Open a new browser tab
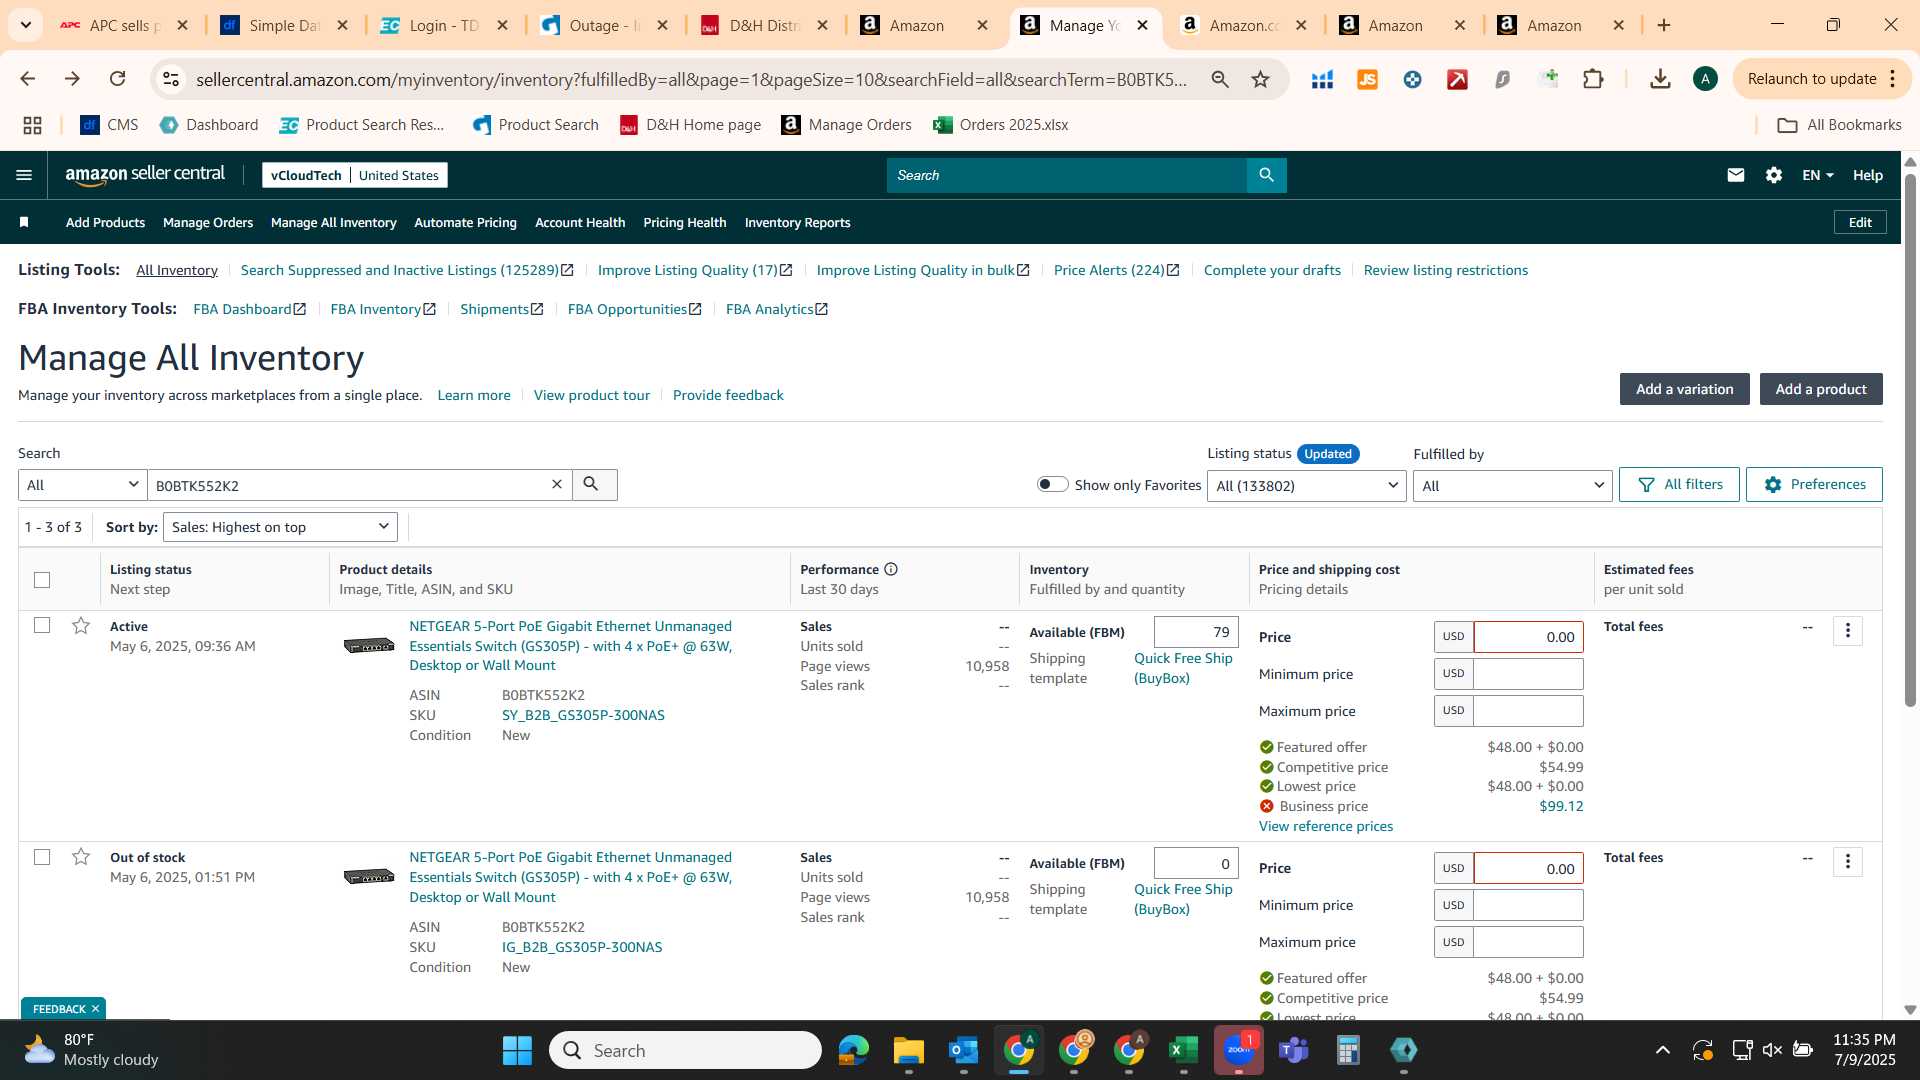The width and height of the screenshot is (1920, 1080). click(1664, 25)
